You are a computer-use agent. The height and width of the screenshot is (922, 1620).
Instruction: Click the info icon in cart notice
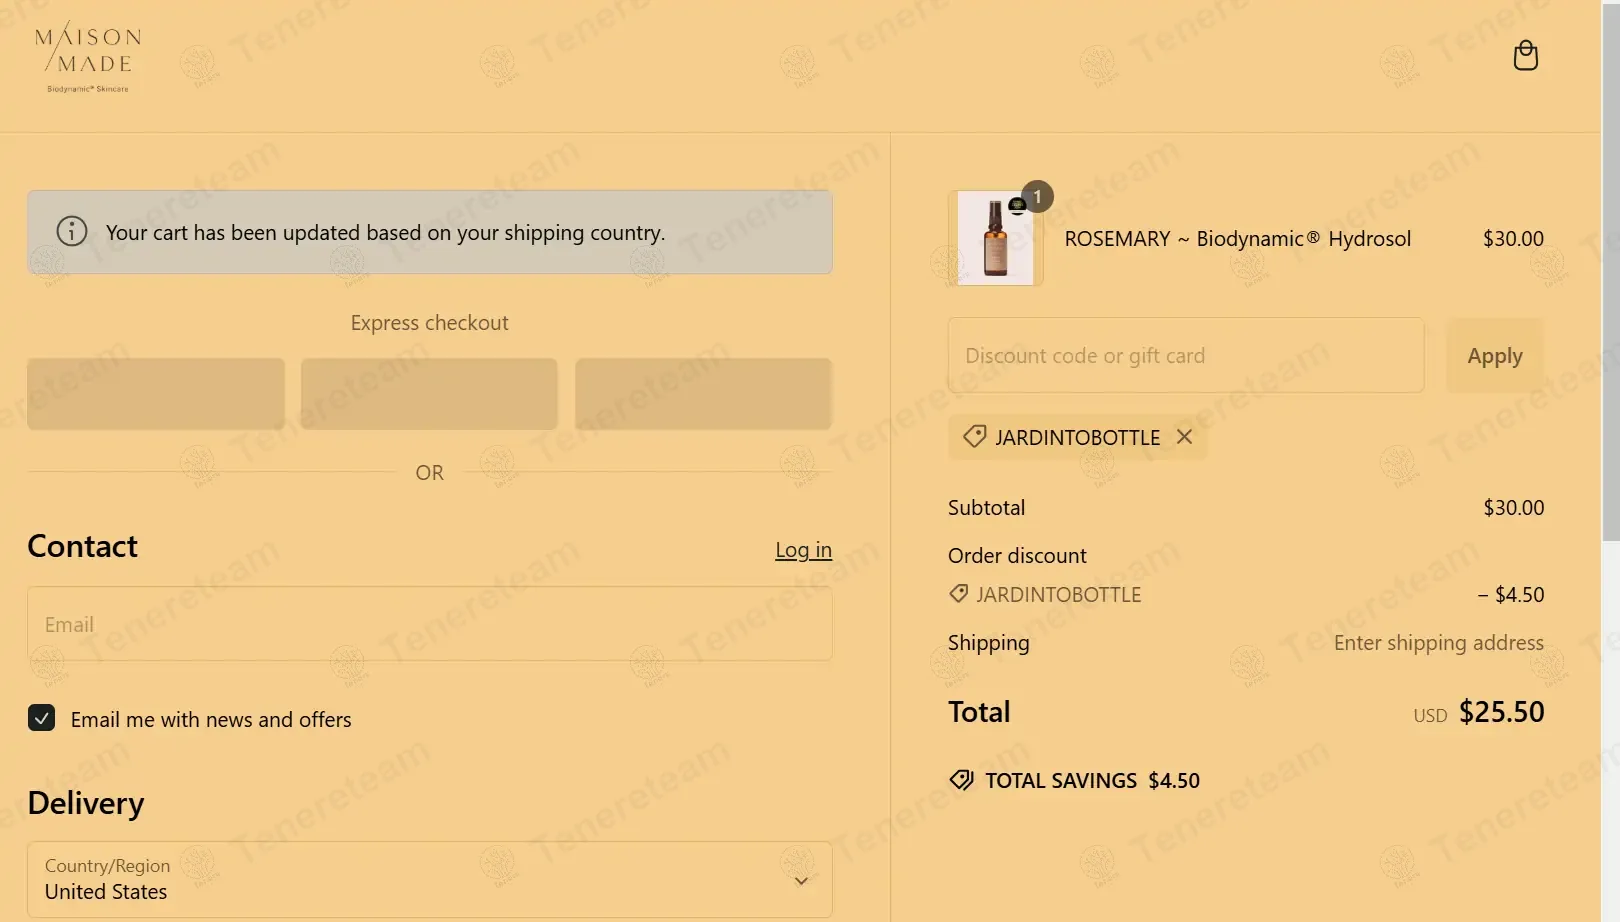coord(72,231)
